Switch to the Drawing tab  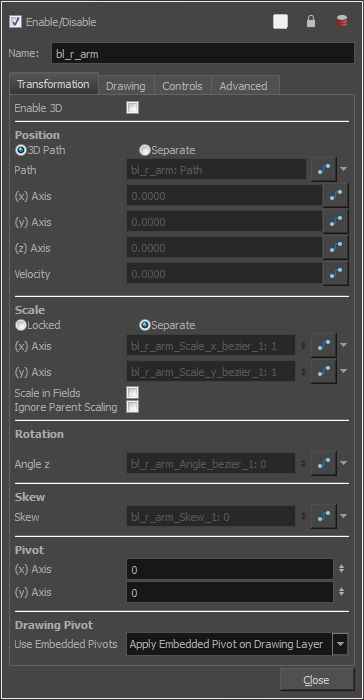tap(126, 86)
